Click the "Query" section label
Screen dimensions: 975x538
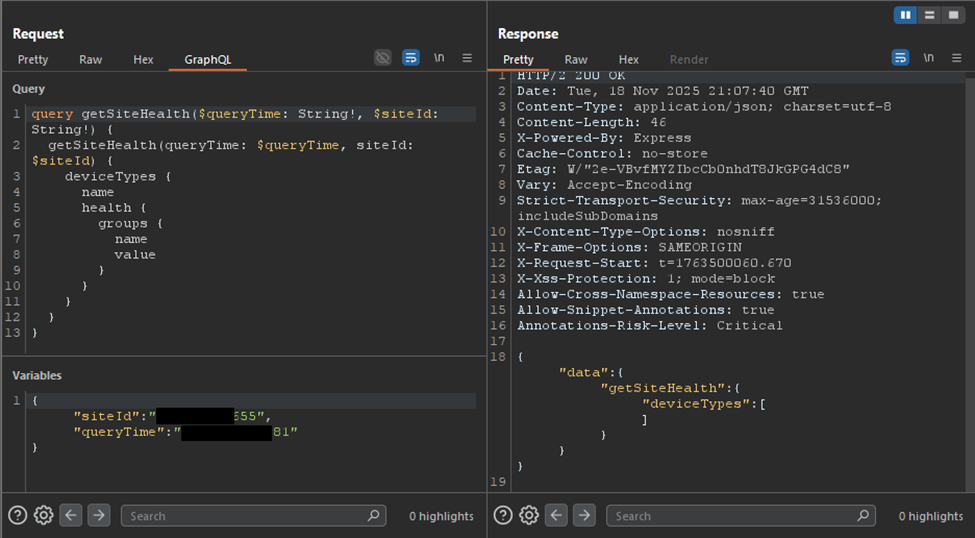click(29, 89)
